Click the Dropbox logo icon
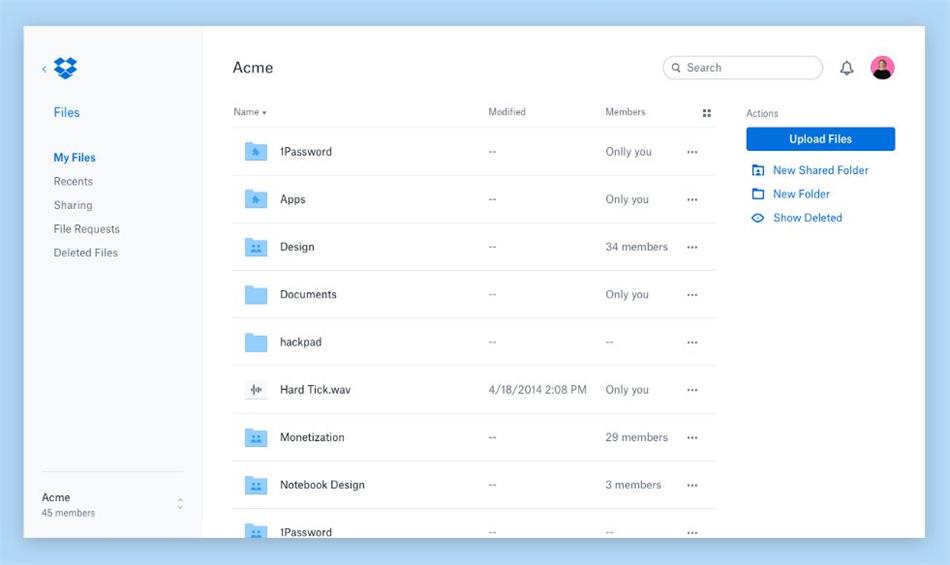Screen dimensions: 950x565 (x=65, y=68)
